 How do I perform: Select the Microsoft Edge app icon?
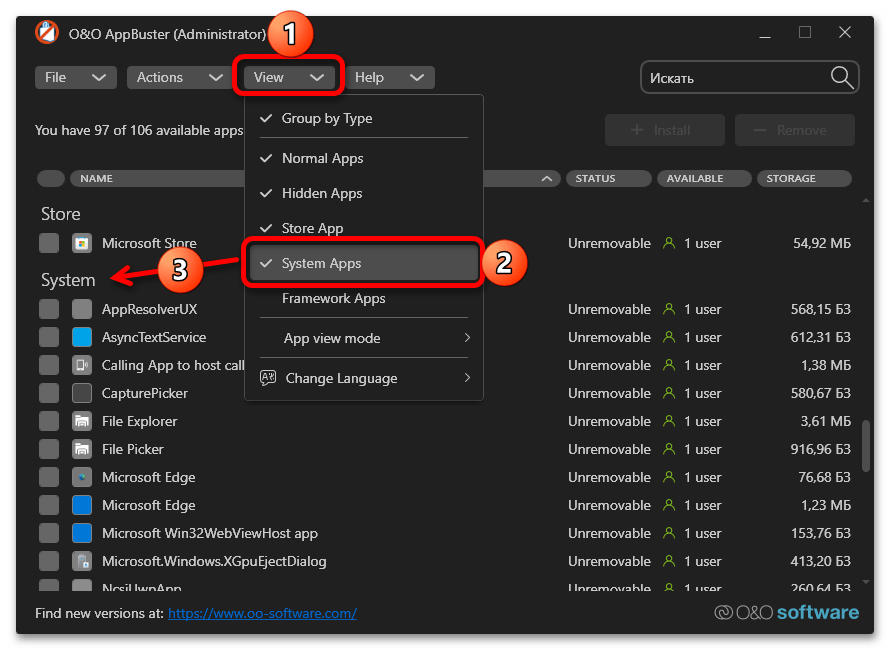[x=82, y=477]
